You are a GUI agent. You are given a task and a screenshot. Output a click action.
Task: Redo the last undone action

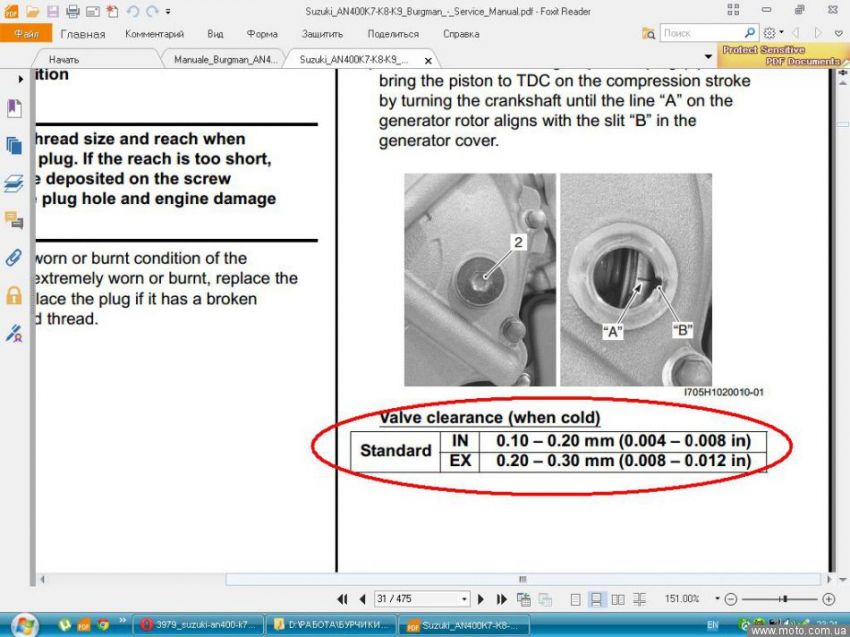[x=152, y=11]
